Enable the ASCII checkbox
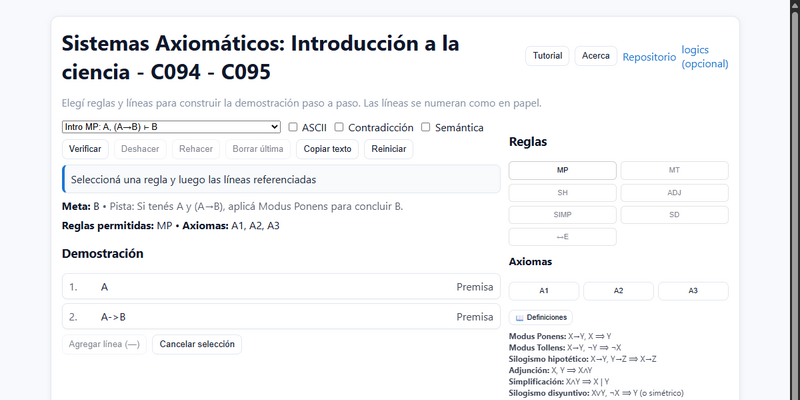Screen dimensions: 800x400 (293, 127)
